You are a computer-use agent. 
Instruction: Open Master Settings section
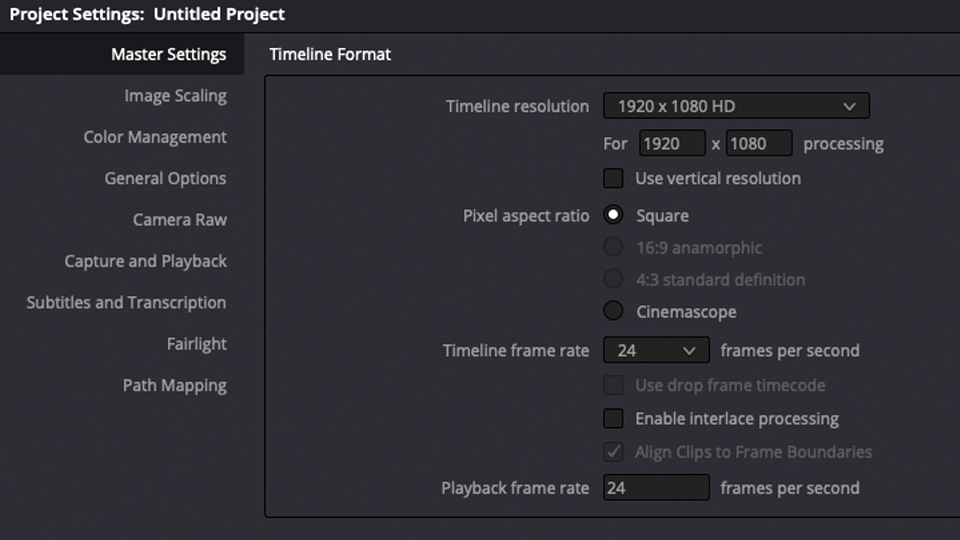click(168, 55)
